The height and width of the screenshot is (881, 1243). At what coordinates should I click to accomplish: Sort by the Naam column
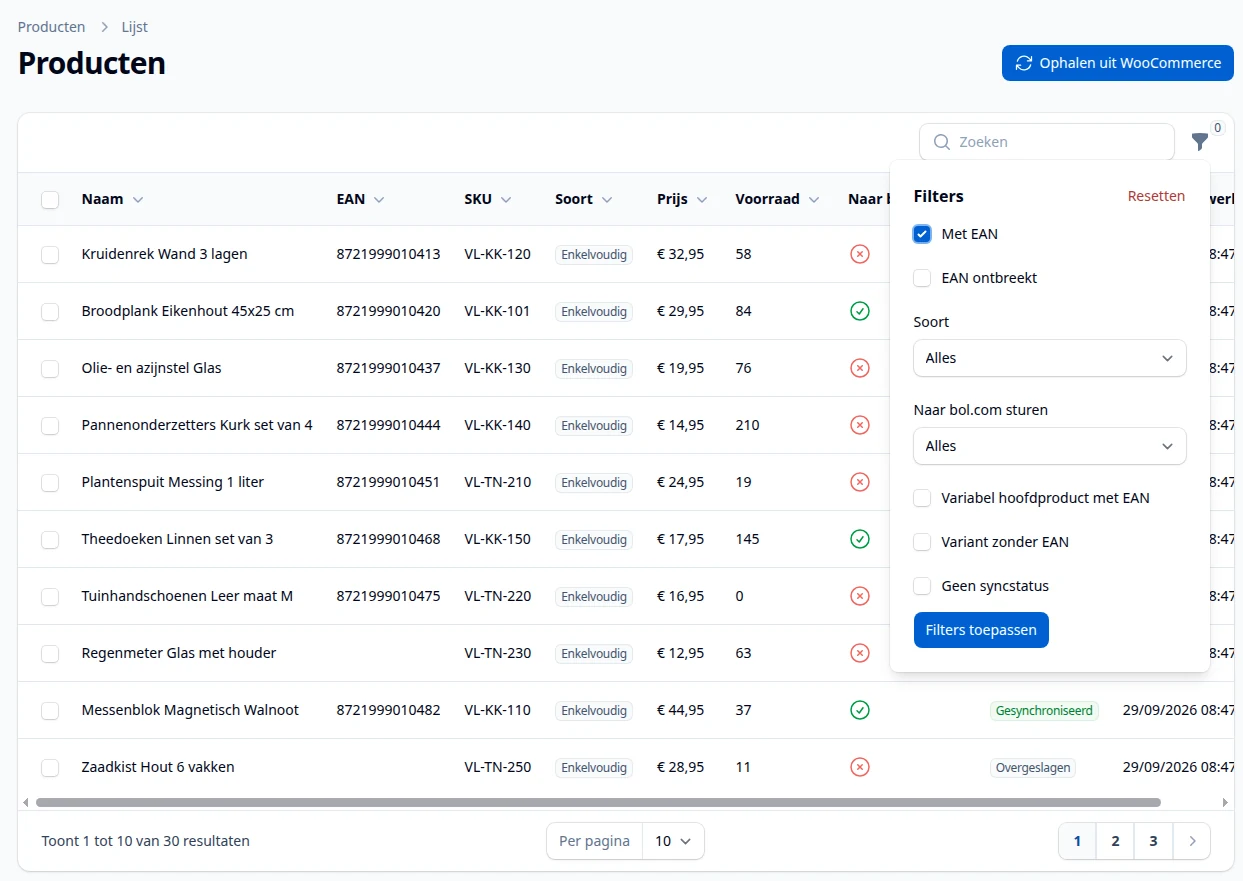(x=112, y=199)
